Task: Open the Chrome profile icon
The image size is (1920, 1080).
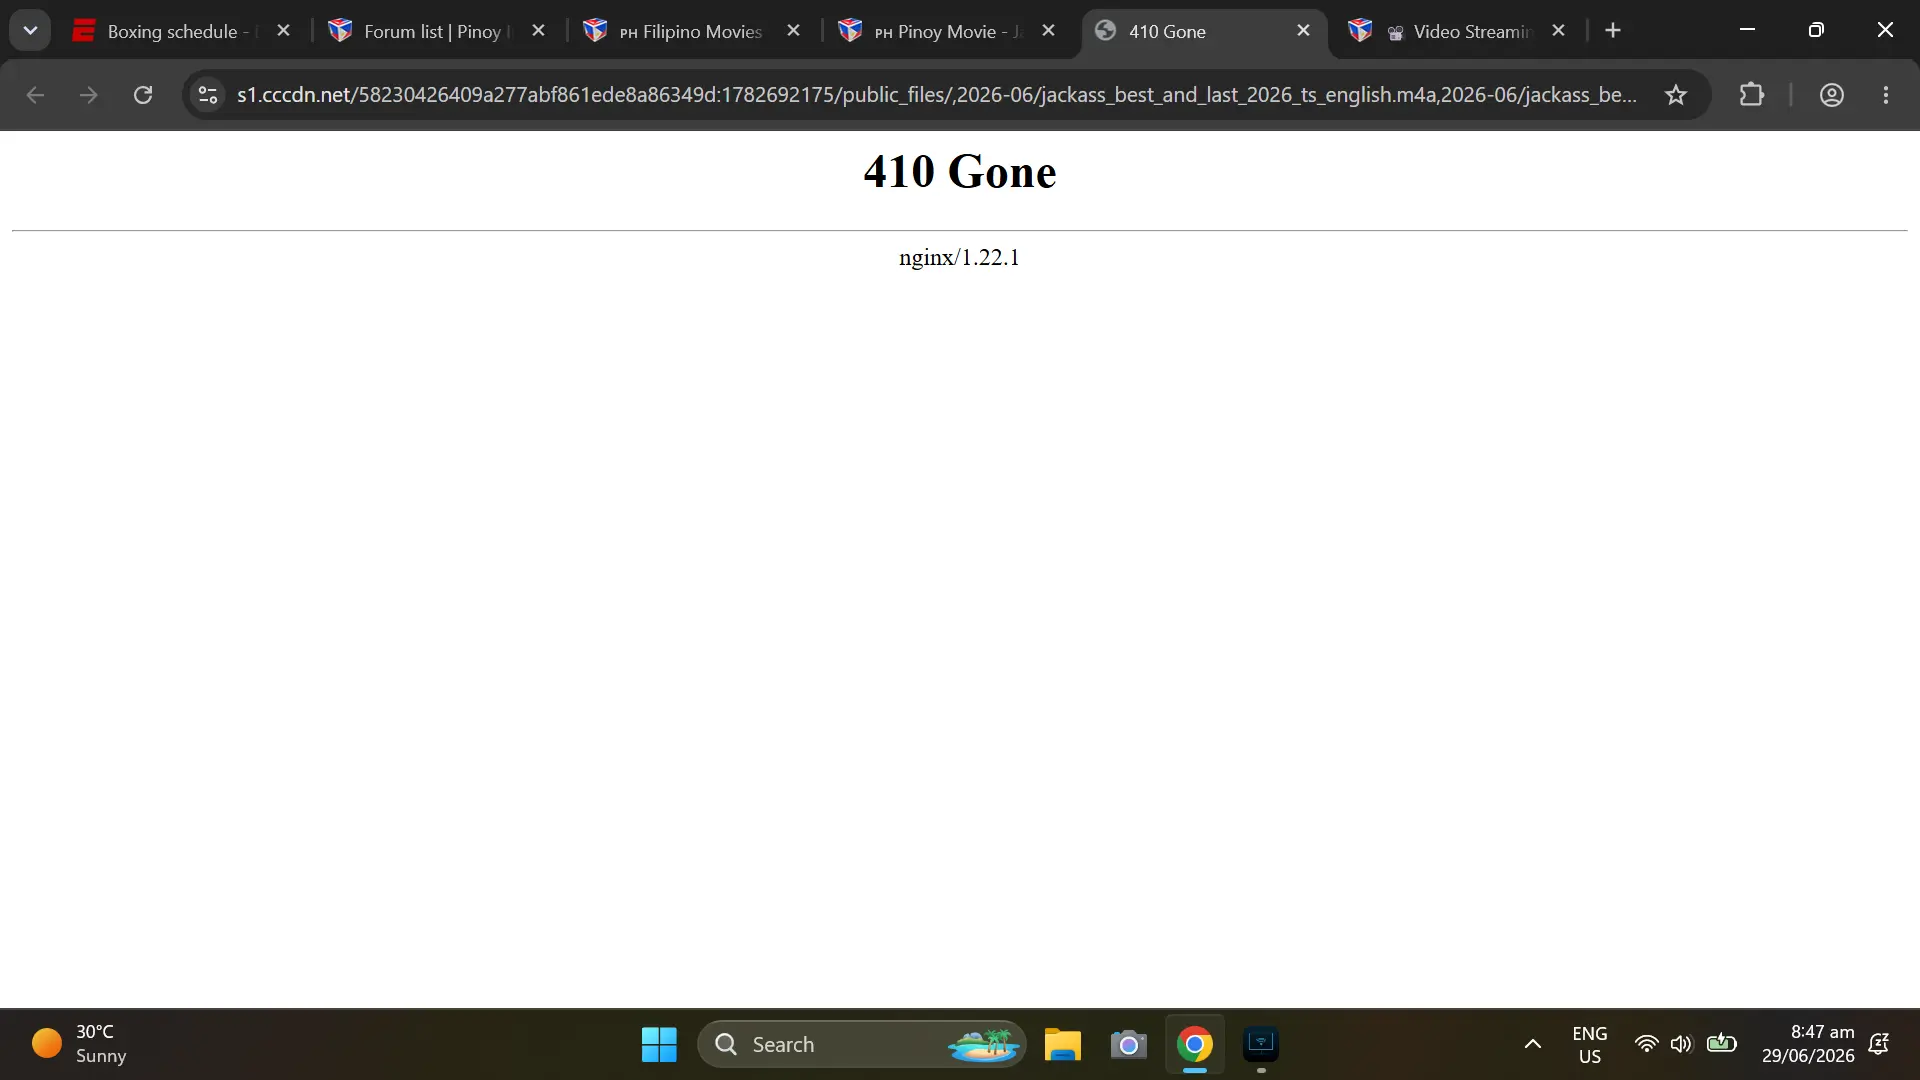Action: point(1832,95)
